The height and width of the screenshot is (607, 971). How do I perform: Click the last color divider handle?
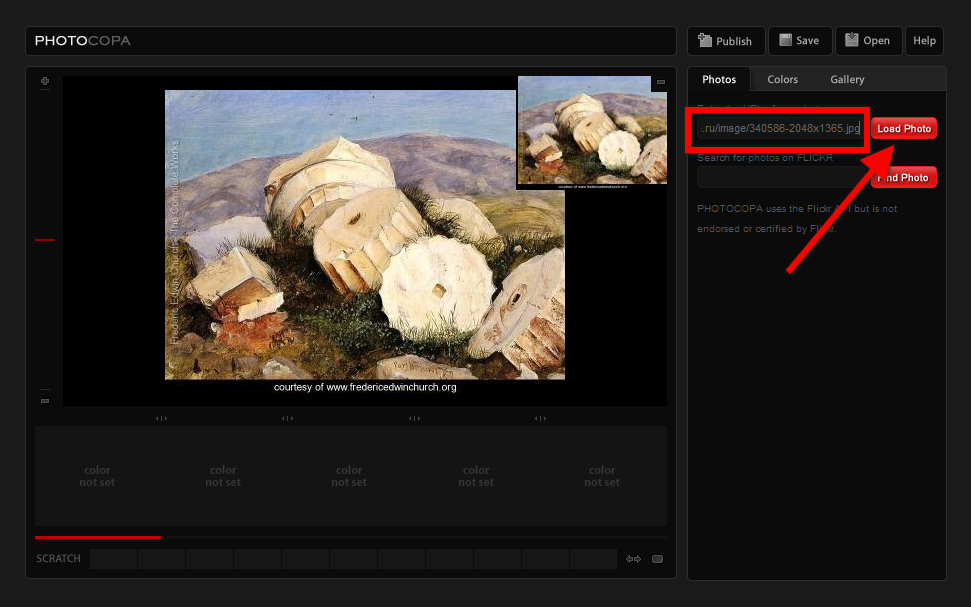[x=540, y=418]
